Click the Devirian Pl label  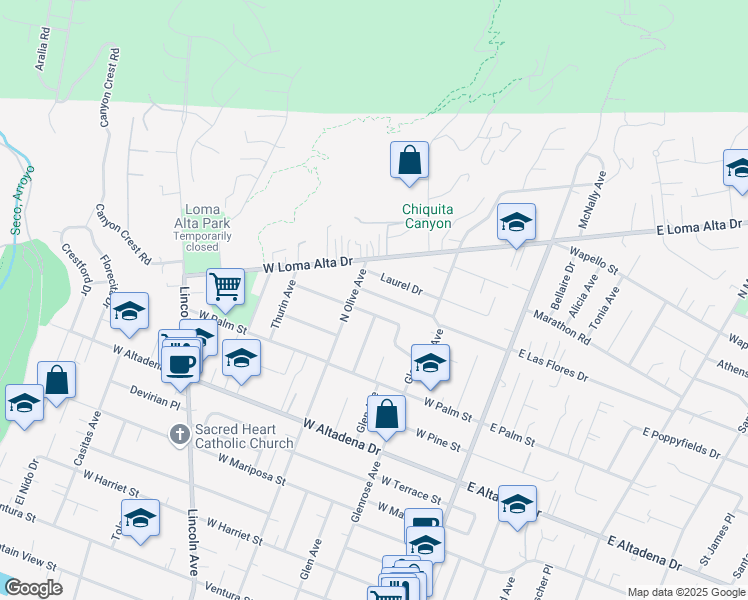point(155,397)
